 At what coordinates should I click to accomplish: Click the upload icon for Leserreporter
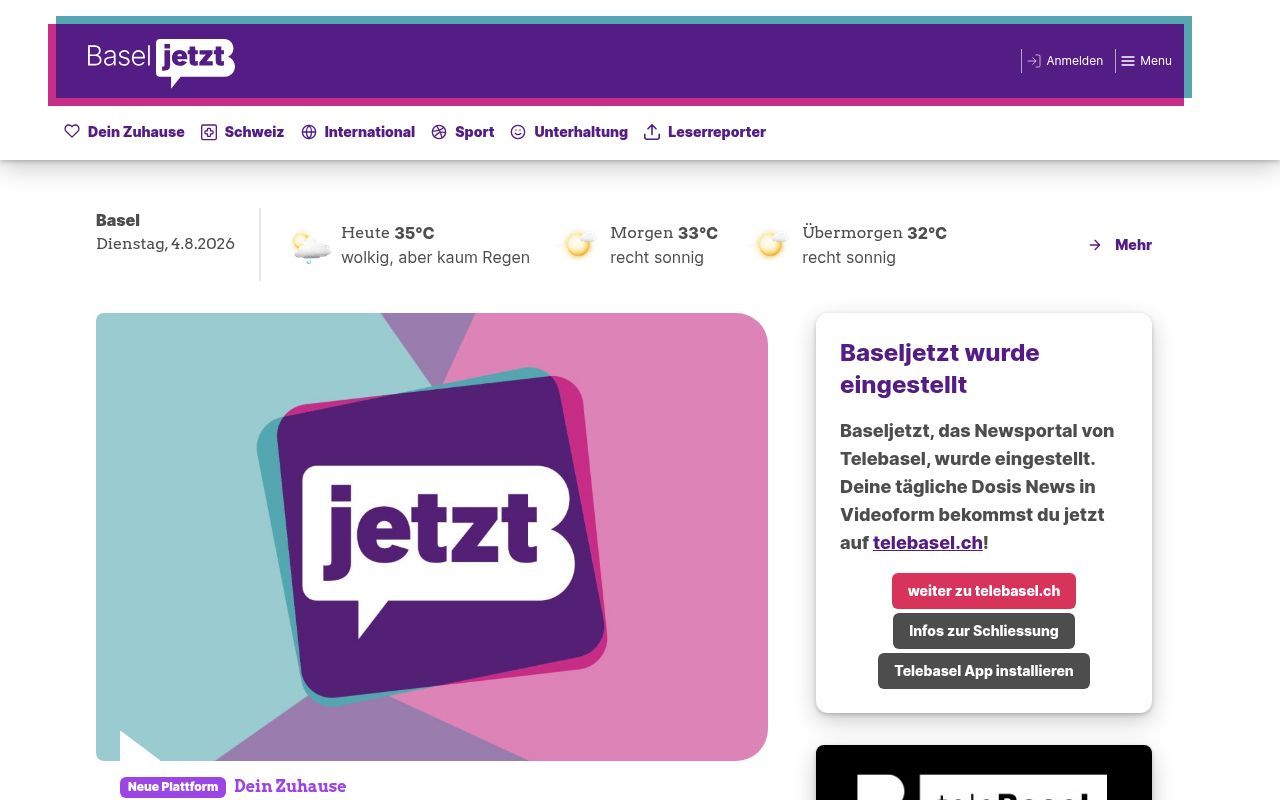652,132
